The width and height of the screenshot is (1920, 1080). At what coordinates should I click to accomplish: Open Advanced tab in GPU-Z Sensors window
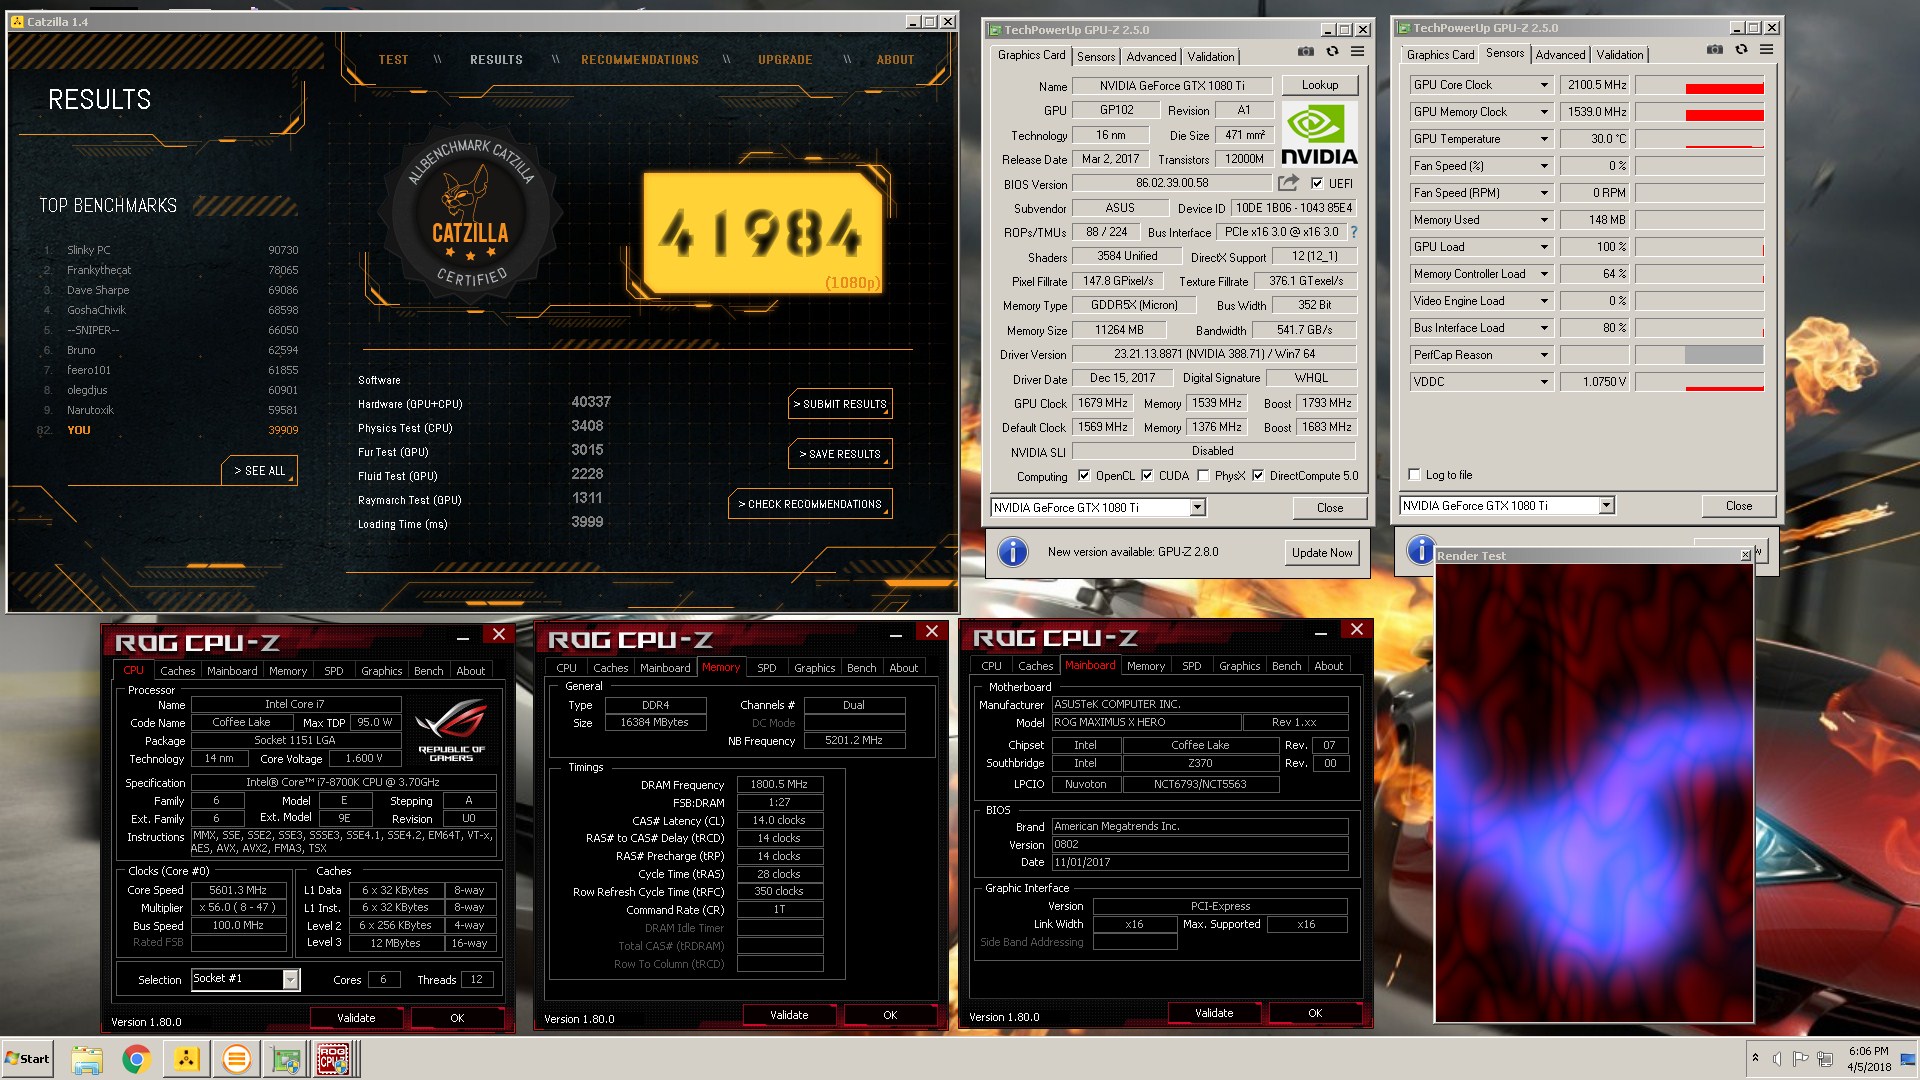1560,55
